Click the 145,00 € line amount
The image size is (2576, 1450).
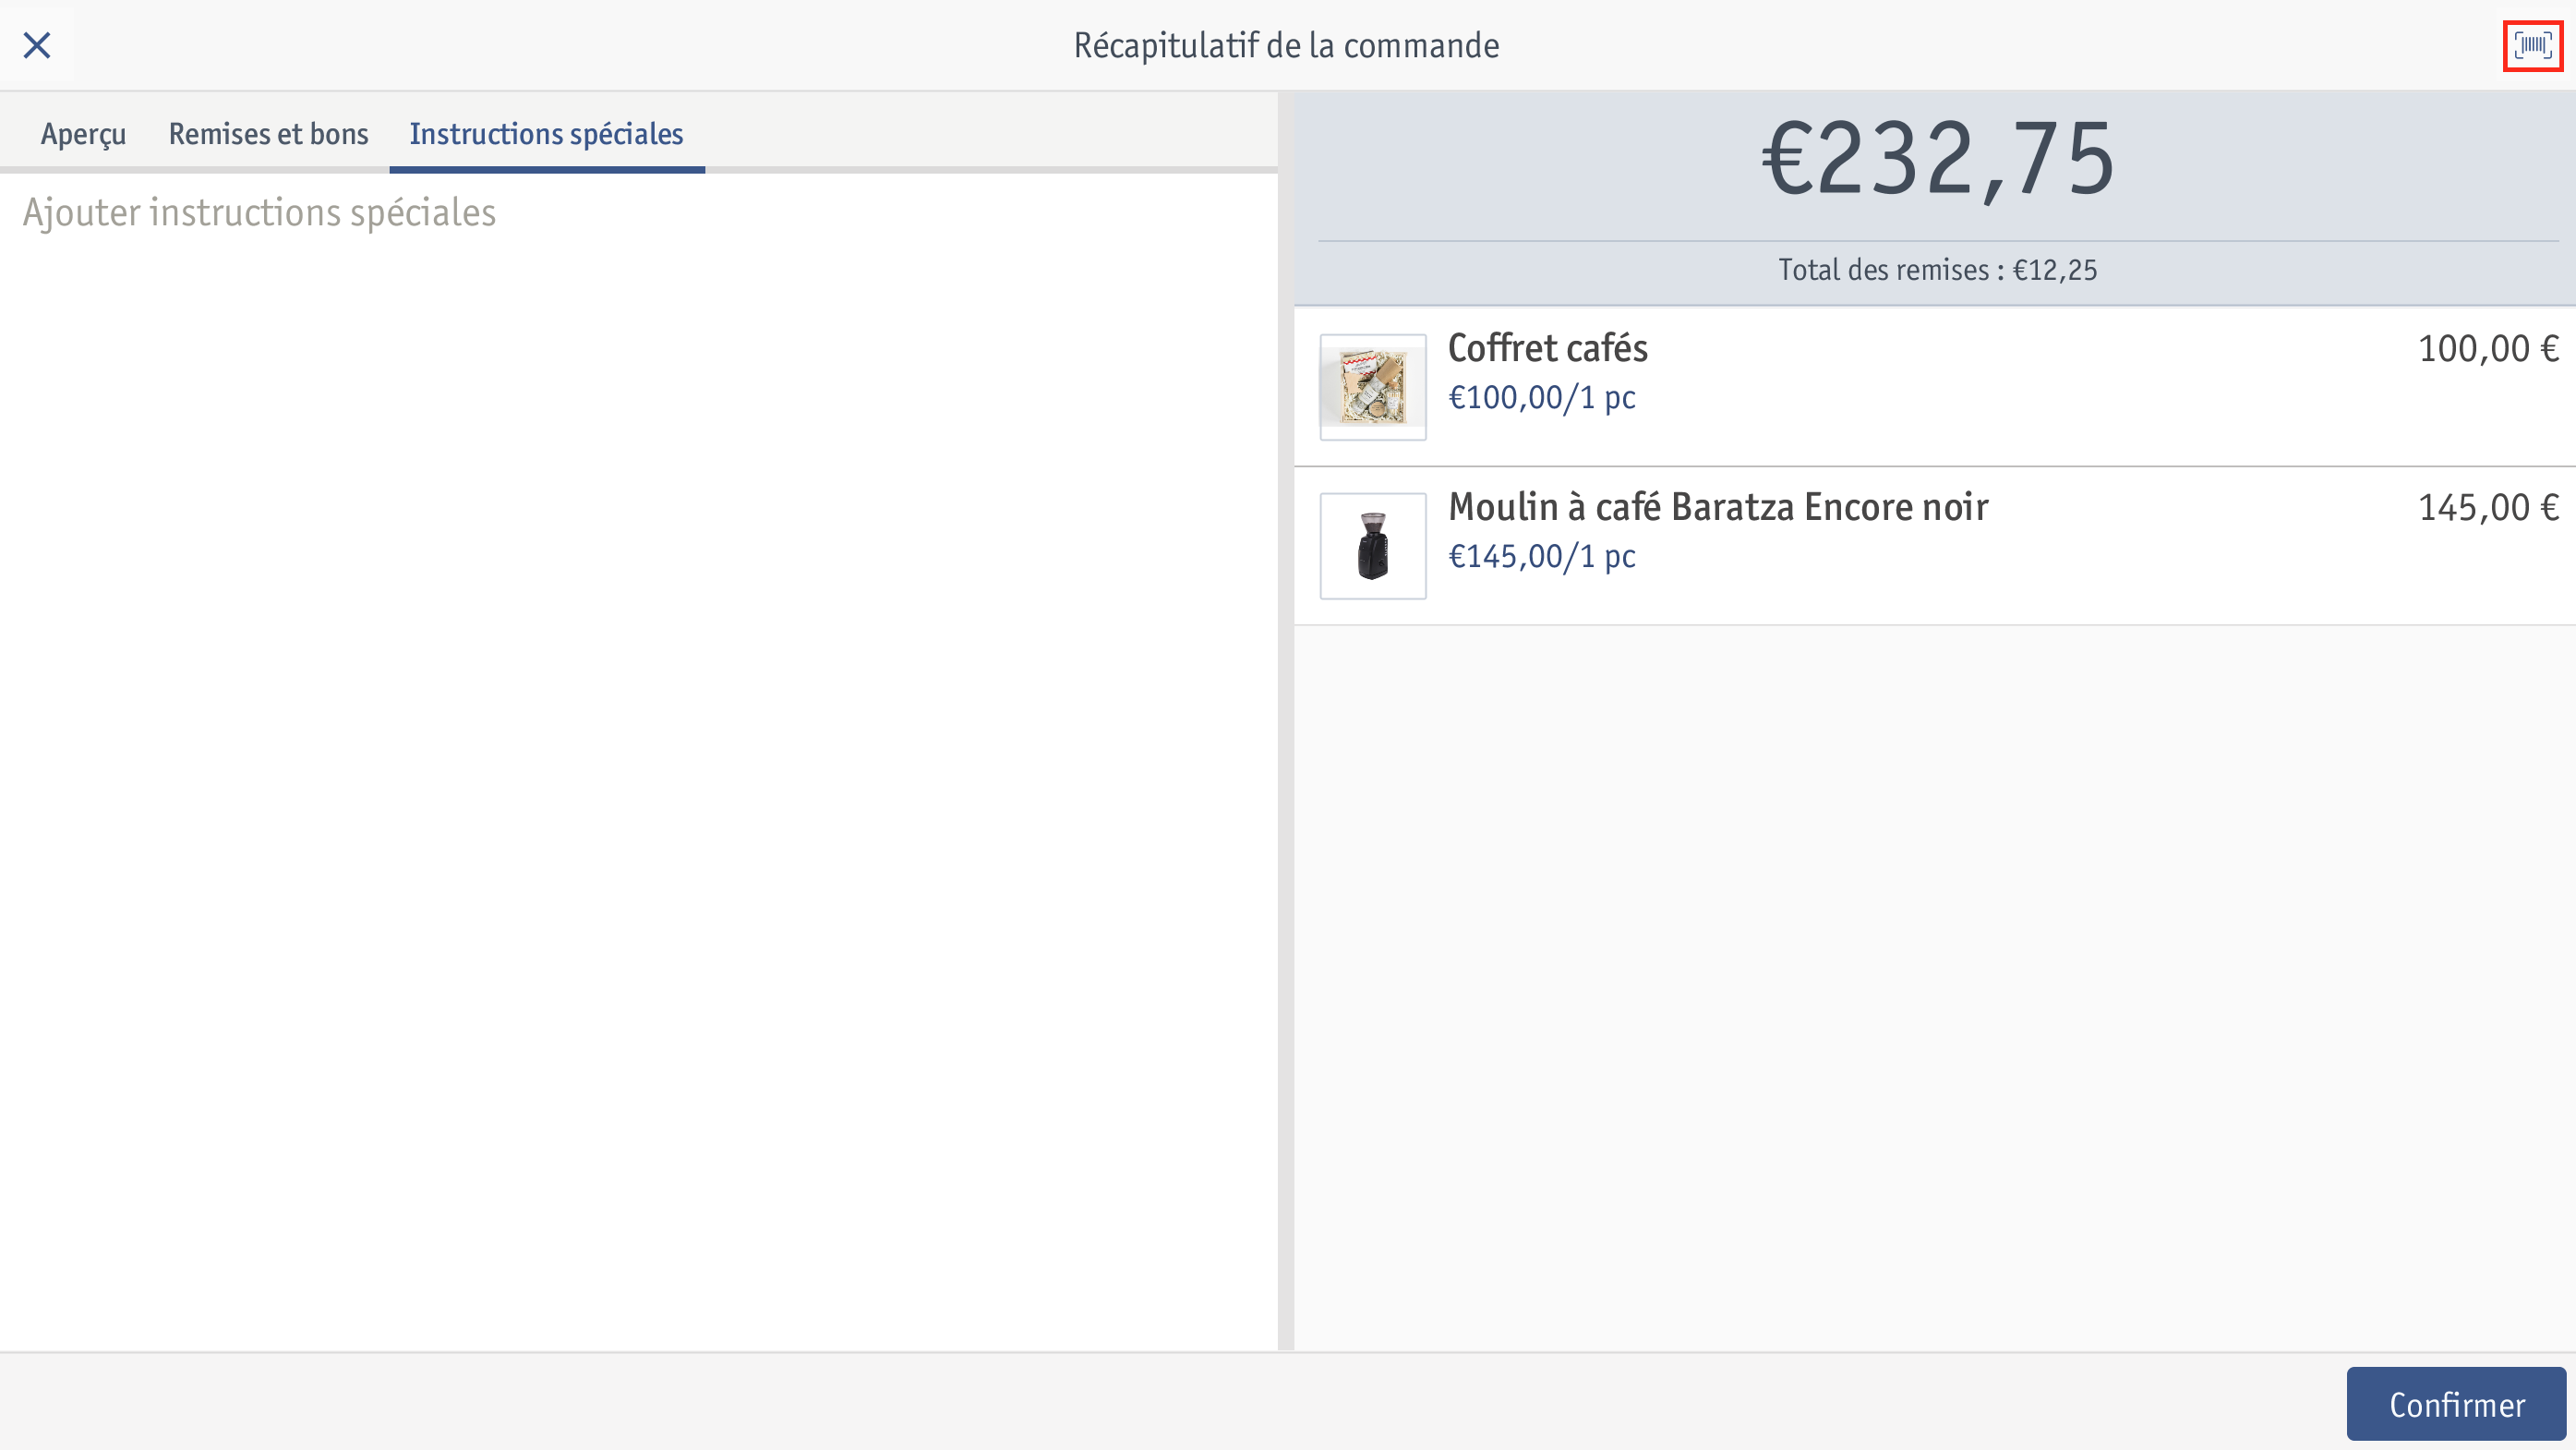(x=2488, y=507)
